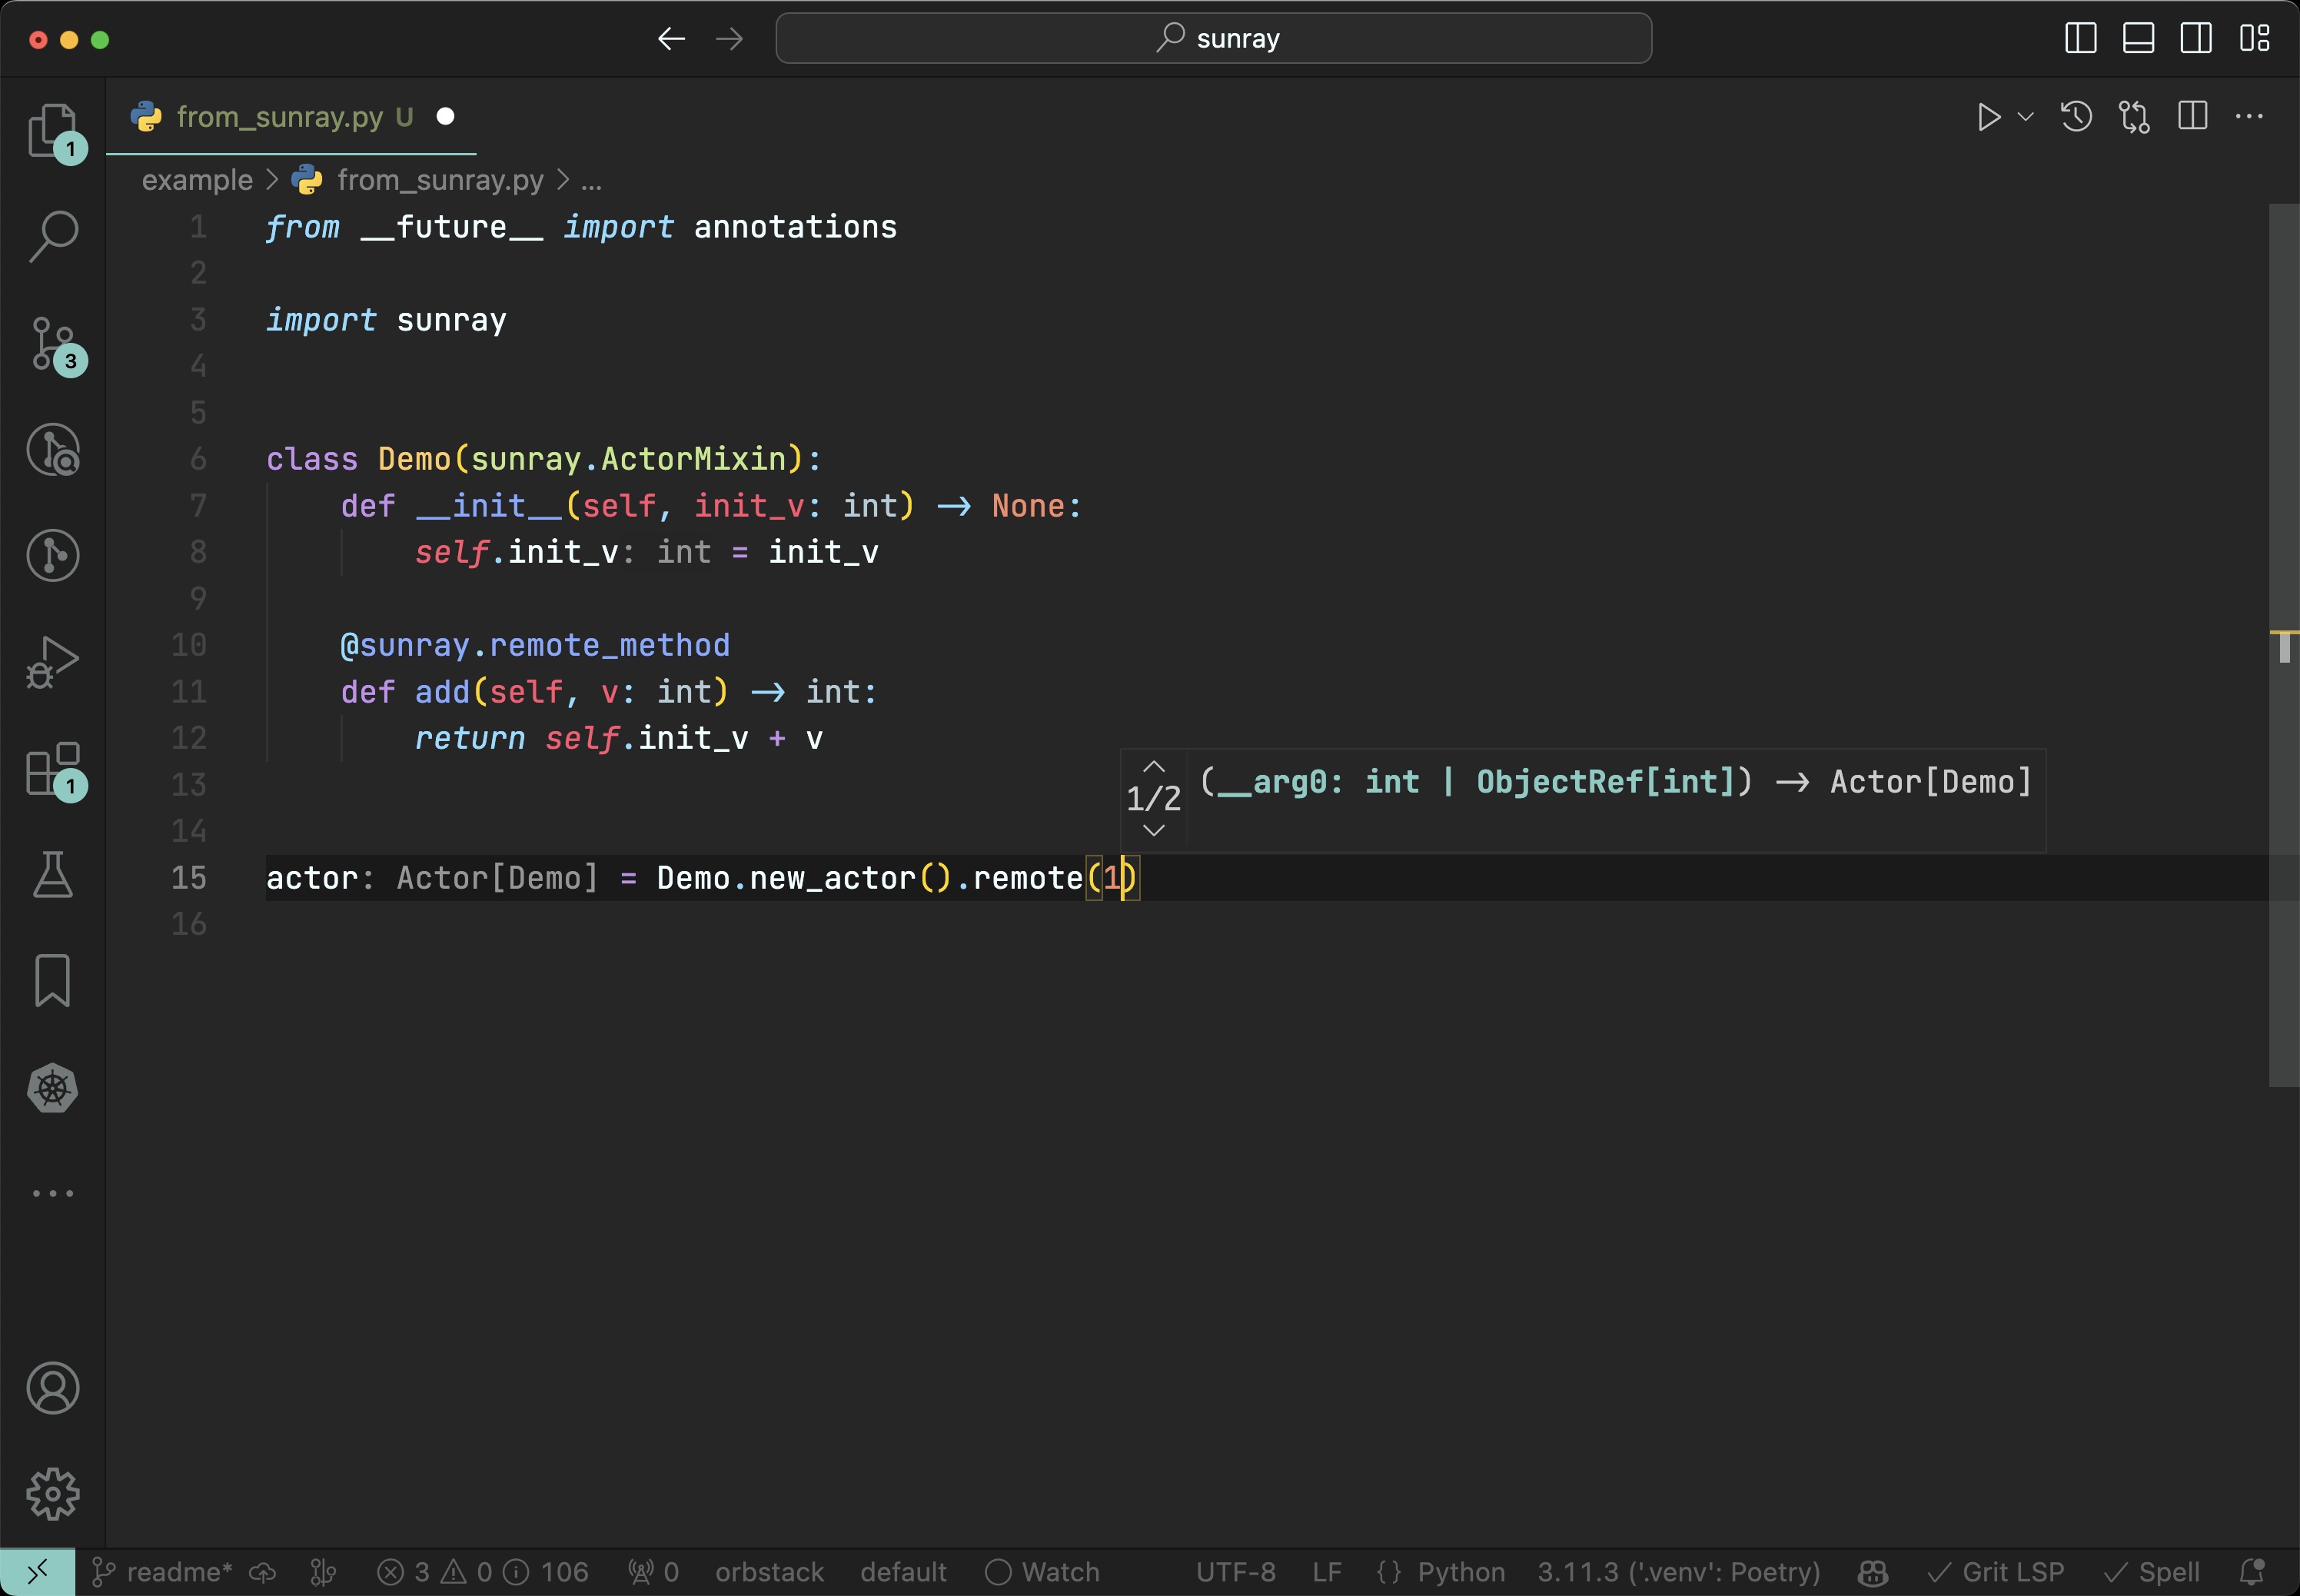Open the dropdown arrow next to Run Python File
The width and height of the screenshot is (2300, 1596).
pyautogui.click(x=2025, y=117)
